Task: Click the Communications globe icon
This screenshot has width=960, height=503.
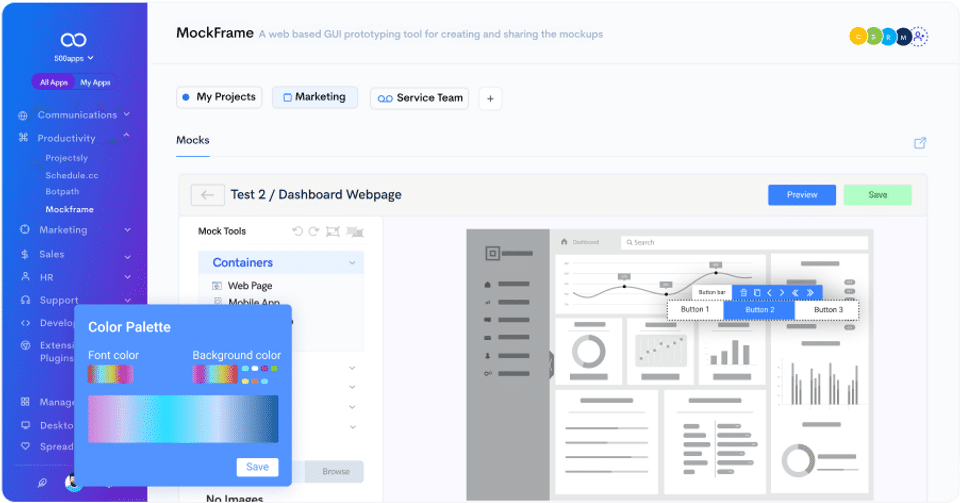Action: point(23,115)
